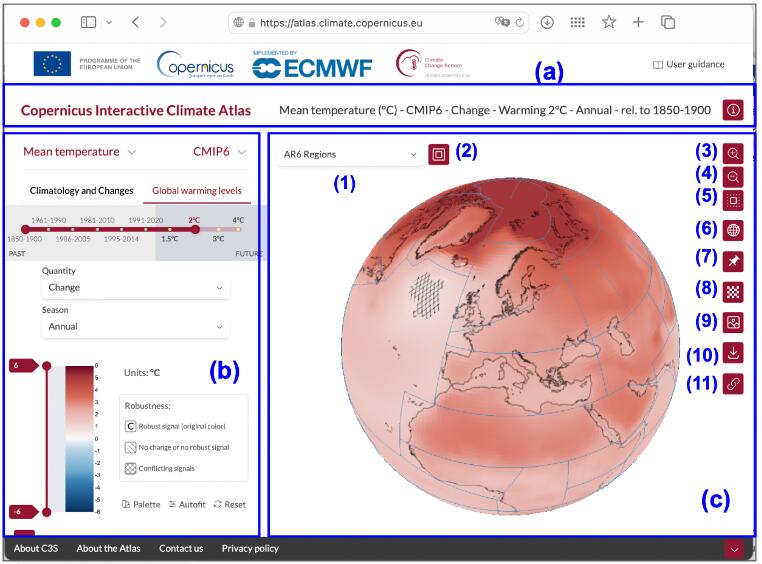Click the square region icon beside AR6 Regions
762x564 pixels.
(438, 154)
